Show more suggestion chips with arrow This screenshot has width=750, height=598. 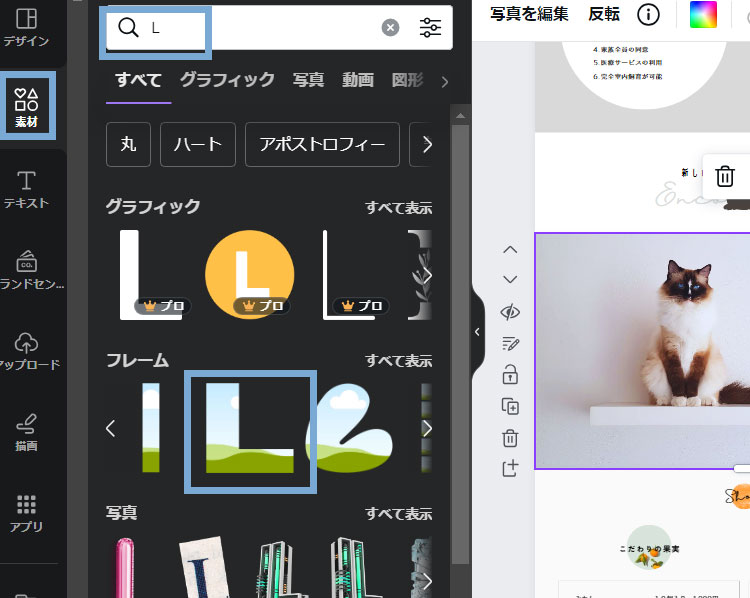click(427, 144)
